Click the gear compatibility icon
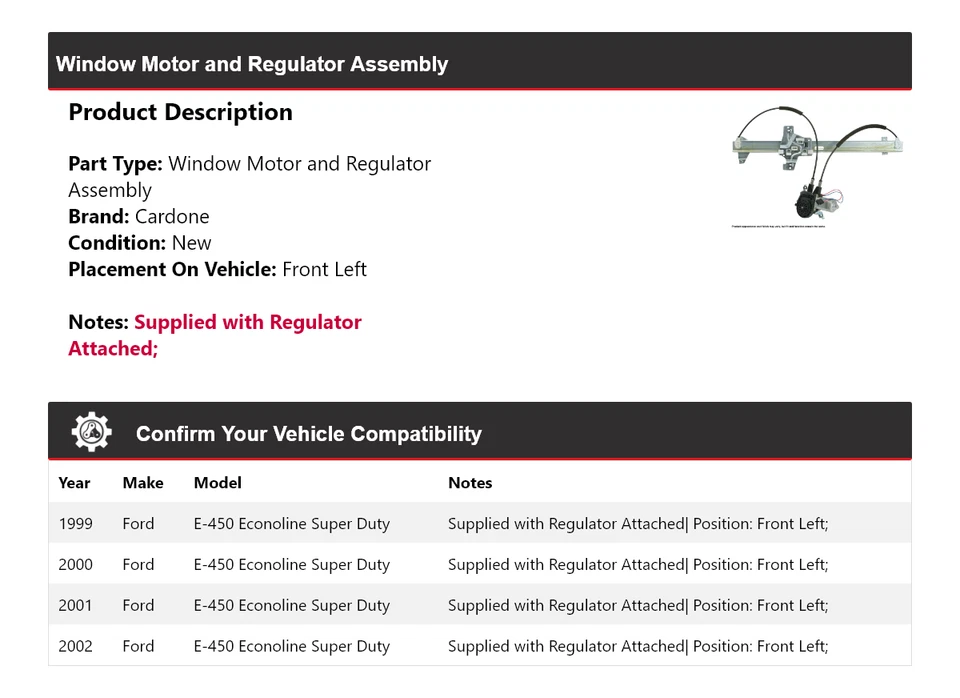Image resolution: width=960 pixels, height=698 pixels. (92, 432)
